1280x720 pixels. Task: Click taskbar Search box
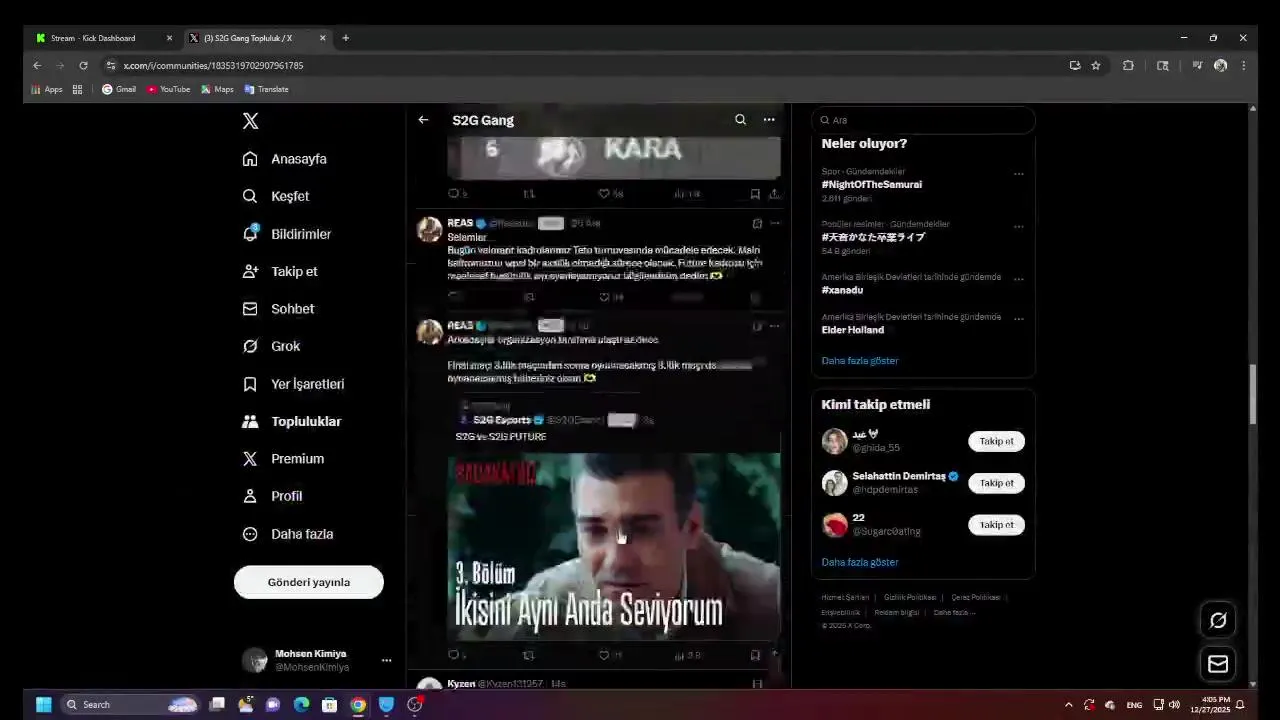coord(130,704)
